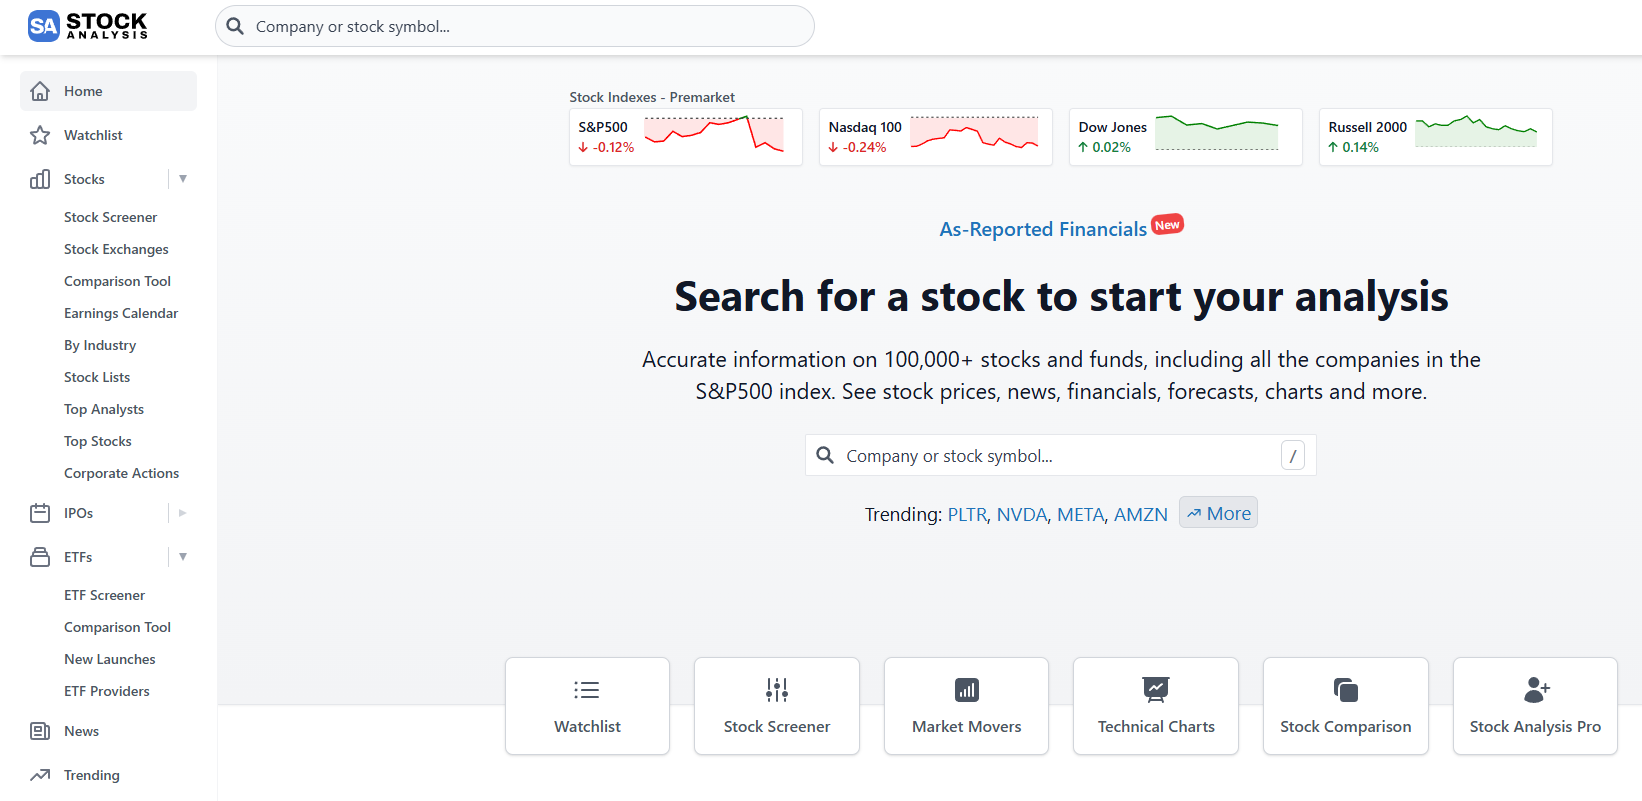
Task: Open the NVDA trending link
Action: click(x=1021, y=514)
